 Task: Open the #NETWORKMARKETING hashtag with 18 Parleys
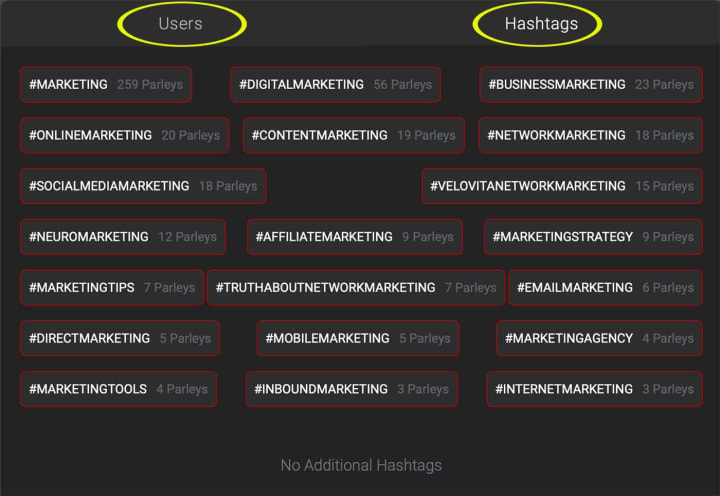(x=591, y=135)
